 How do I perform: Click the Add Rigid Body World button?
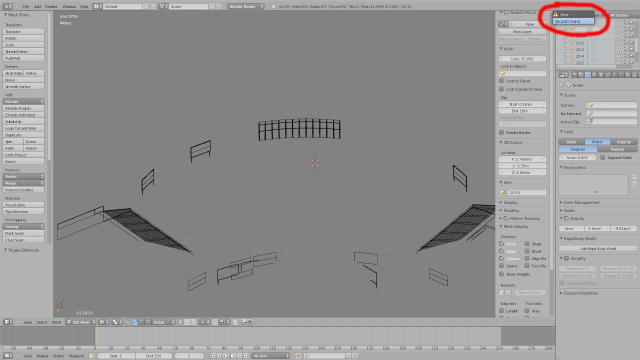[x=598, y=248]
